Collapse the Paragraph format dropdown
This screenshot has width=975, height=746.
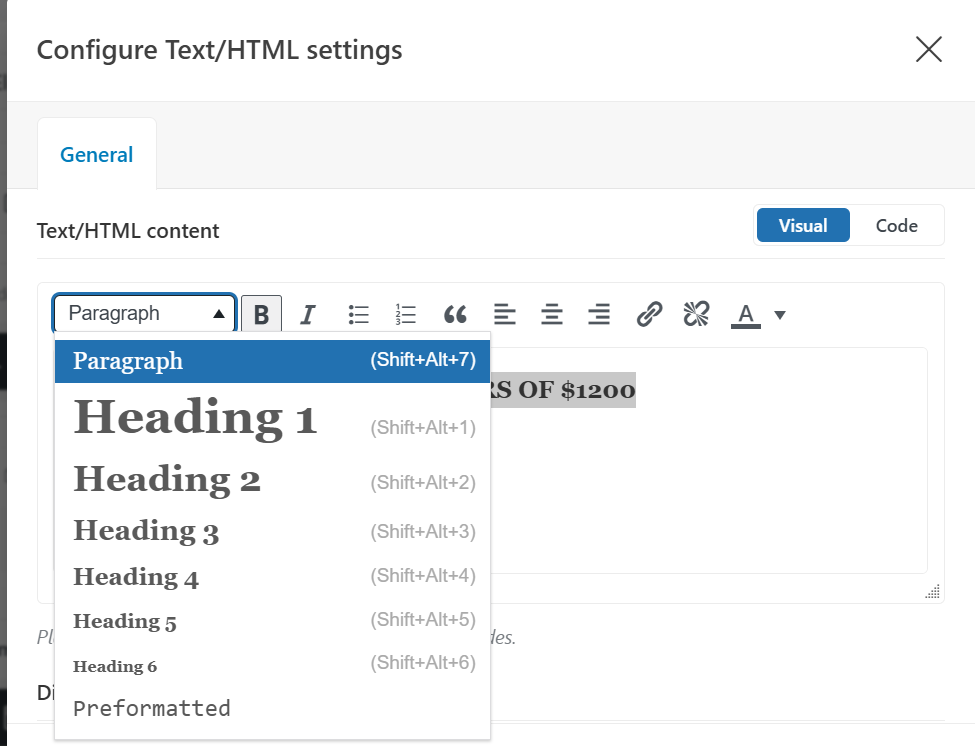(144, 313)
